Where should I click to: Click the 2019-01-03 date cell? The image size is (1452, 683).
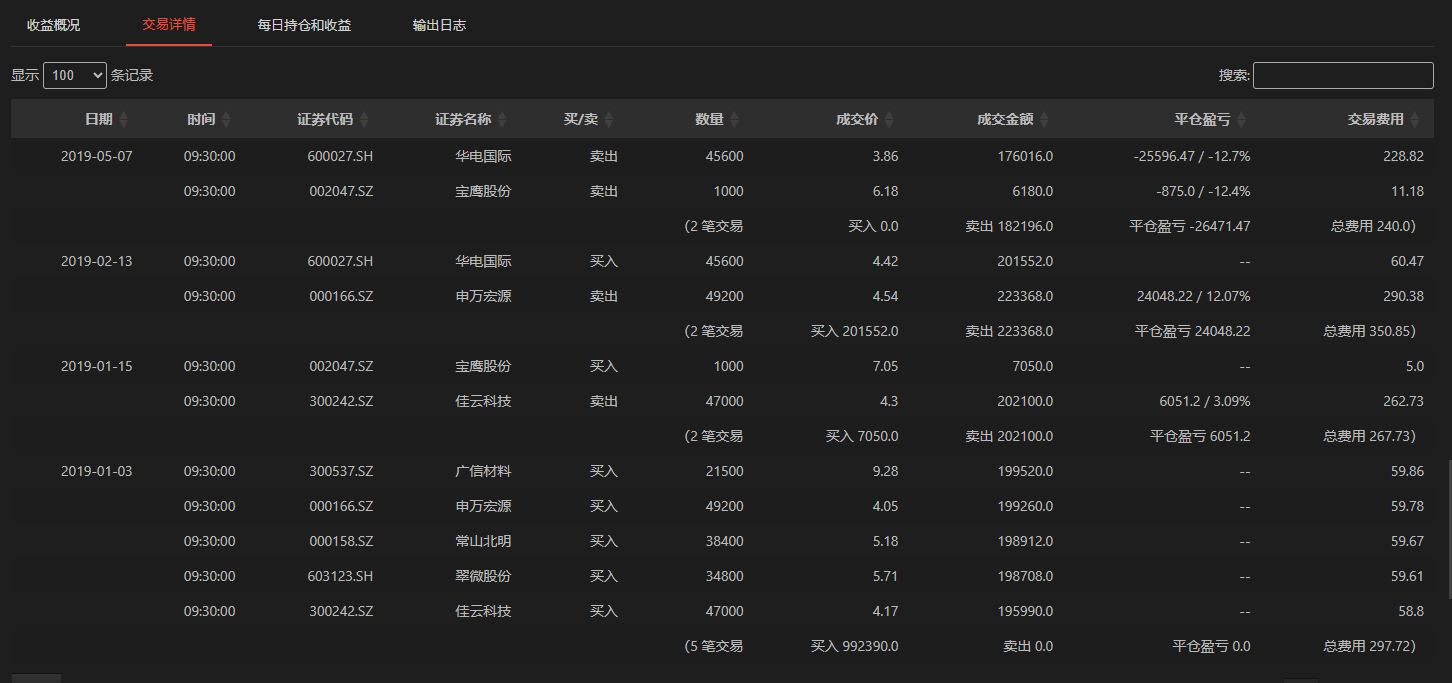pos(96,471)
